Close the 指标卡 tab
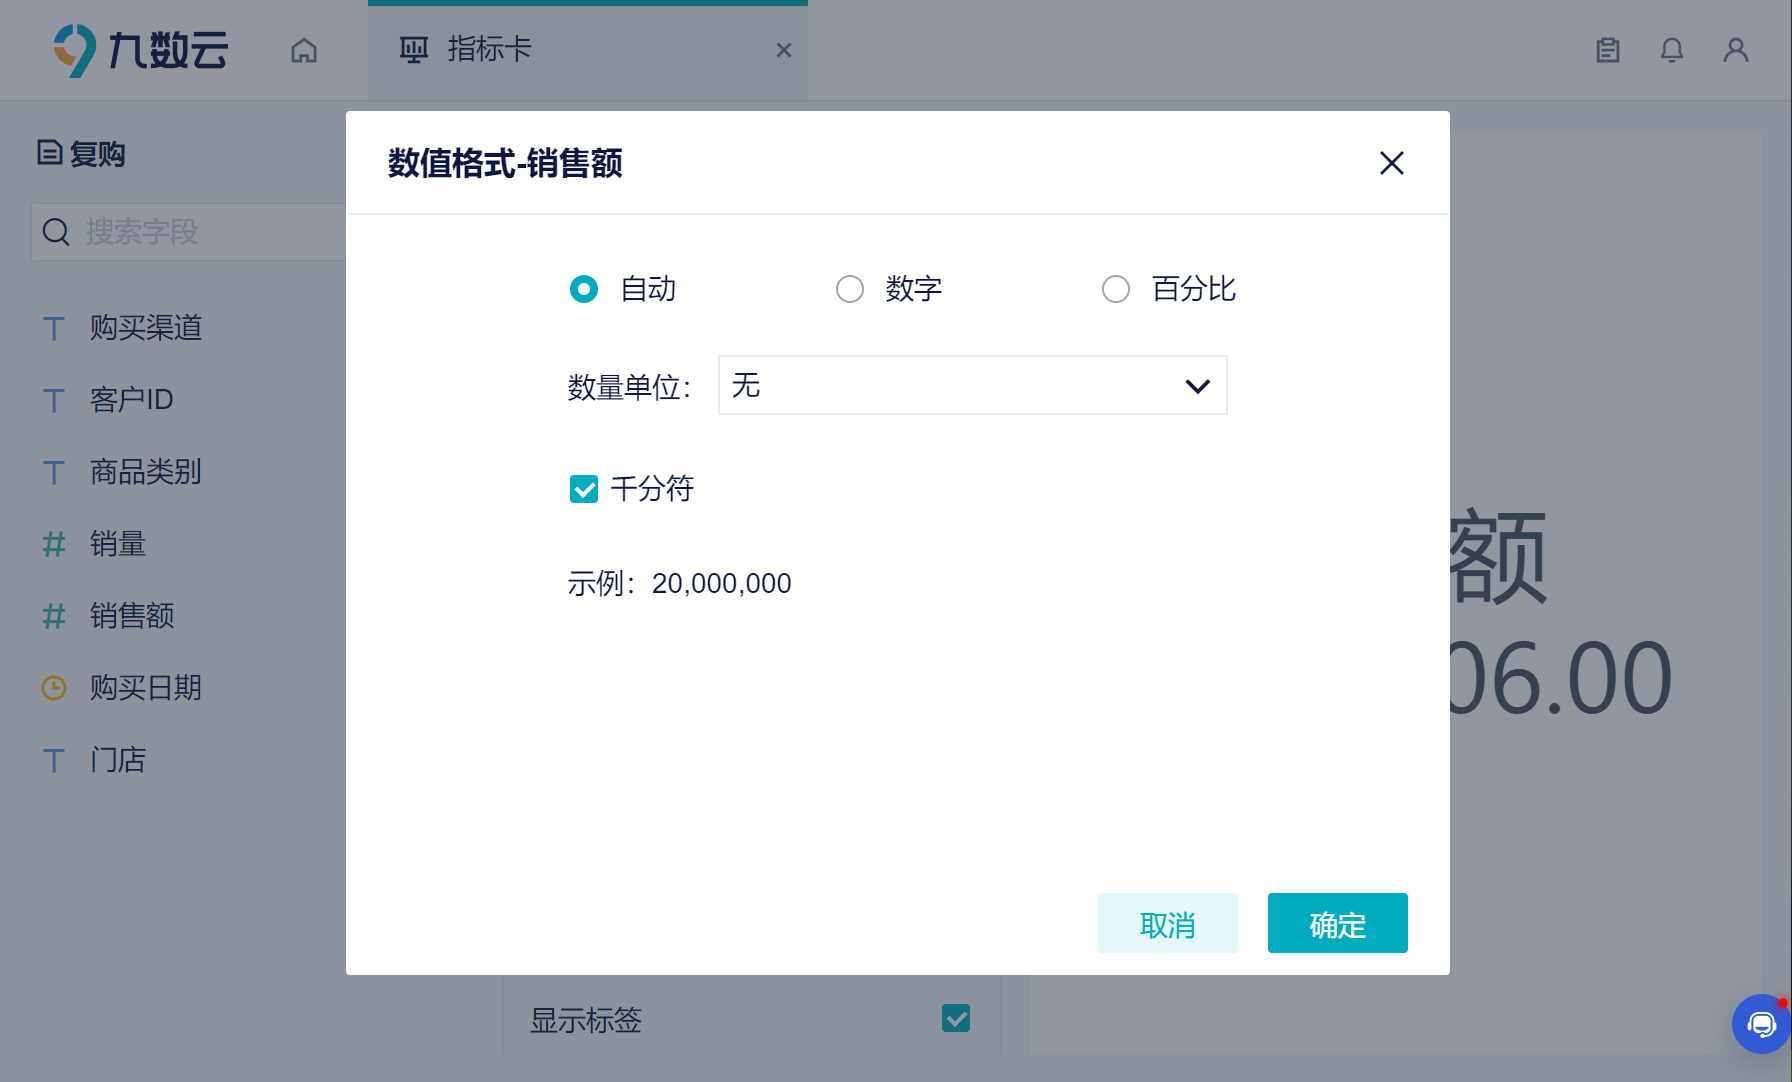1792x1082 pixels. [784, 50]
